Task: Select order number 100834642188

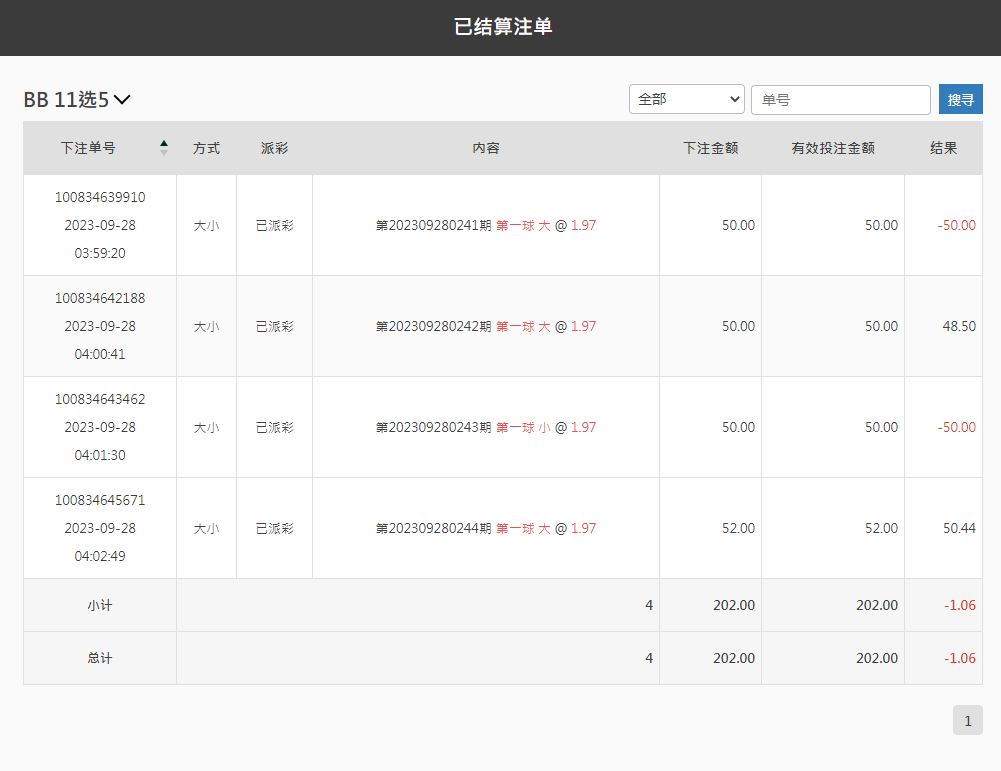Action: coord(100,298)
